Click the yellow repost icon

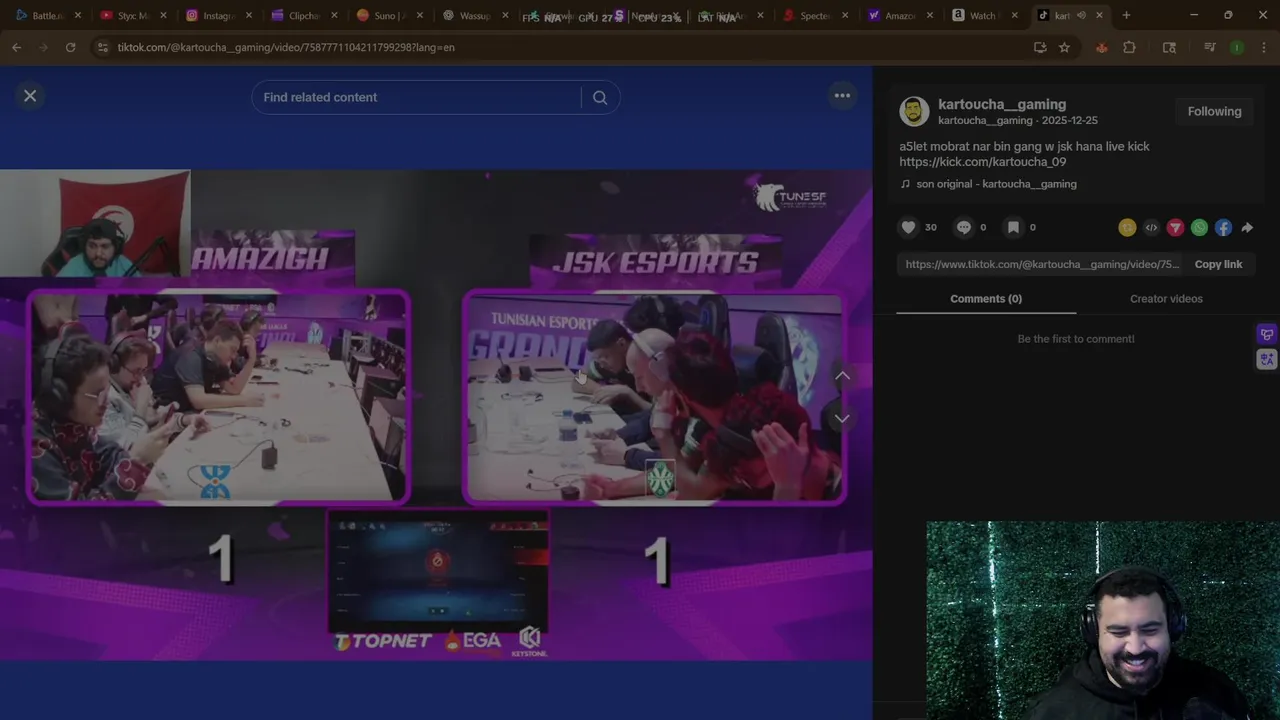1127,227
